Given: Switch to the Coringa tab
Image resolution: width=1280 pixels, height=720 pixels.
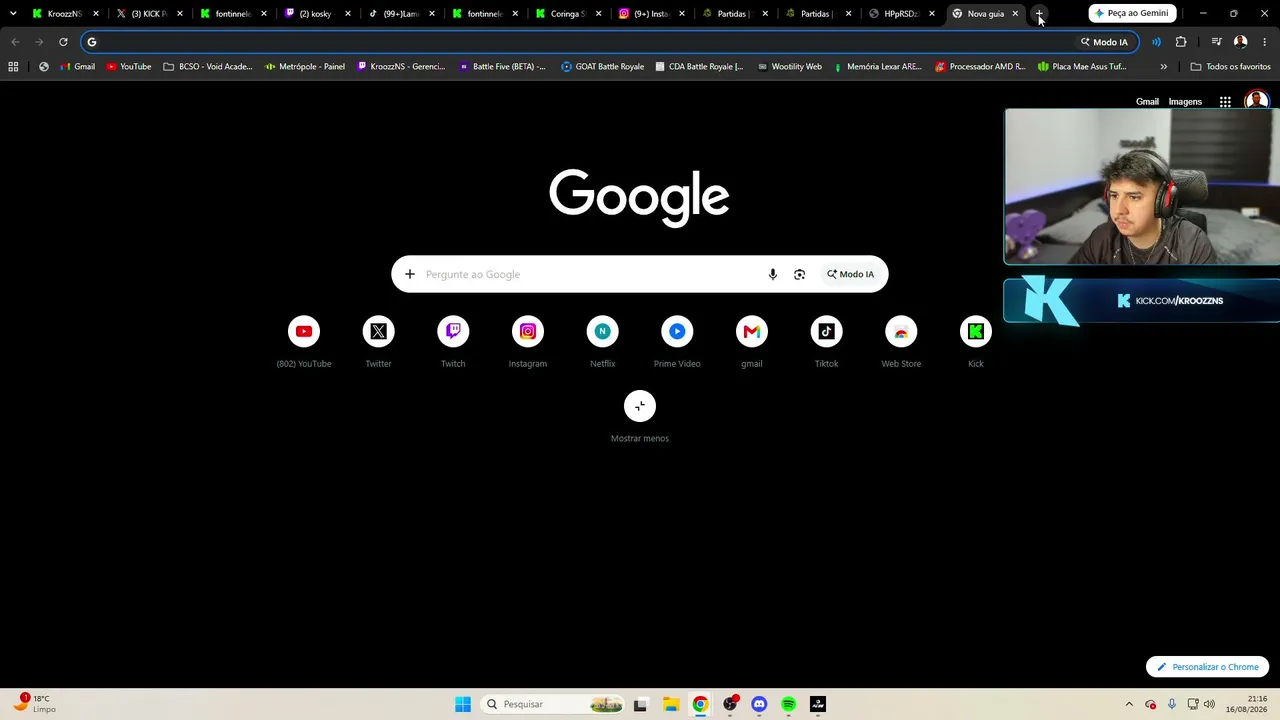Looking at the screenshot, I should click(567, 14).
